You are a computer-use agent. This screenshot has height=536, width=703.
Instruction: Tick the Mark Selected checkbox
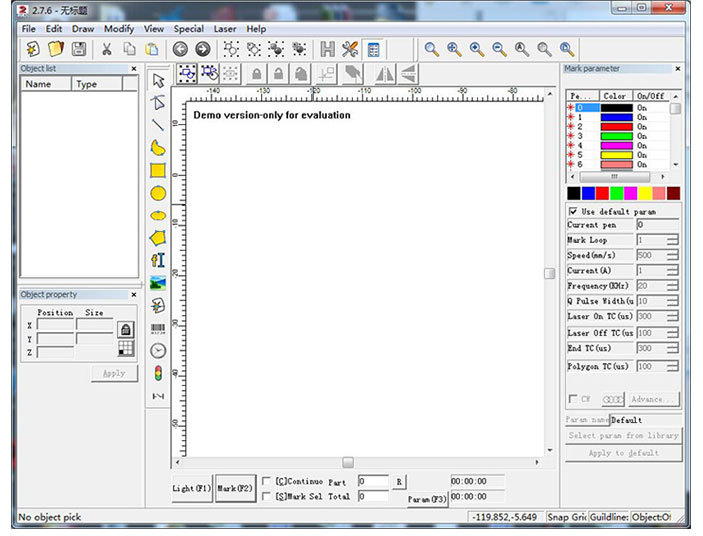pos(266,496)
